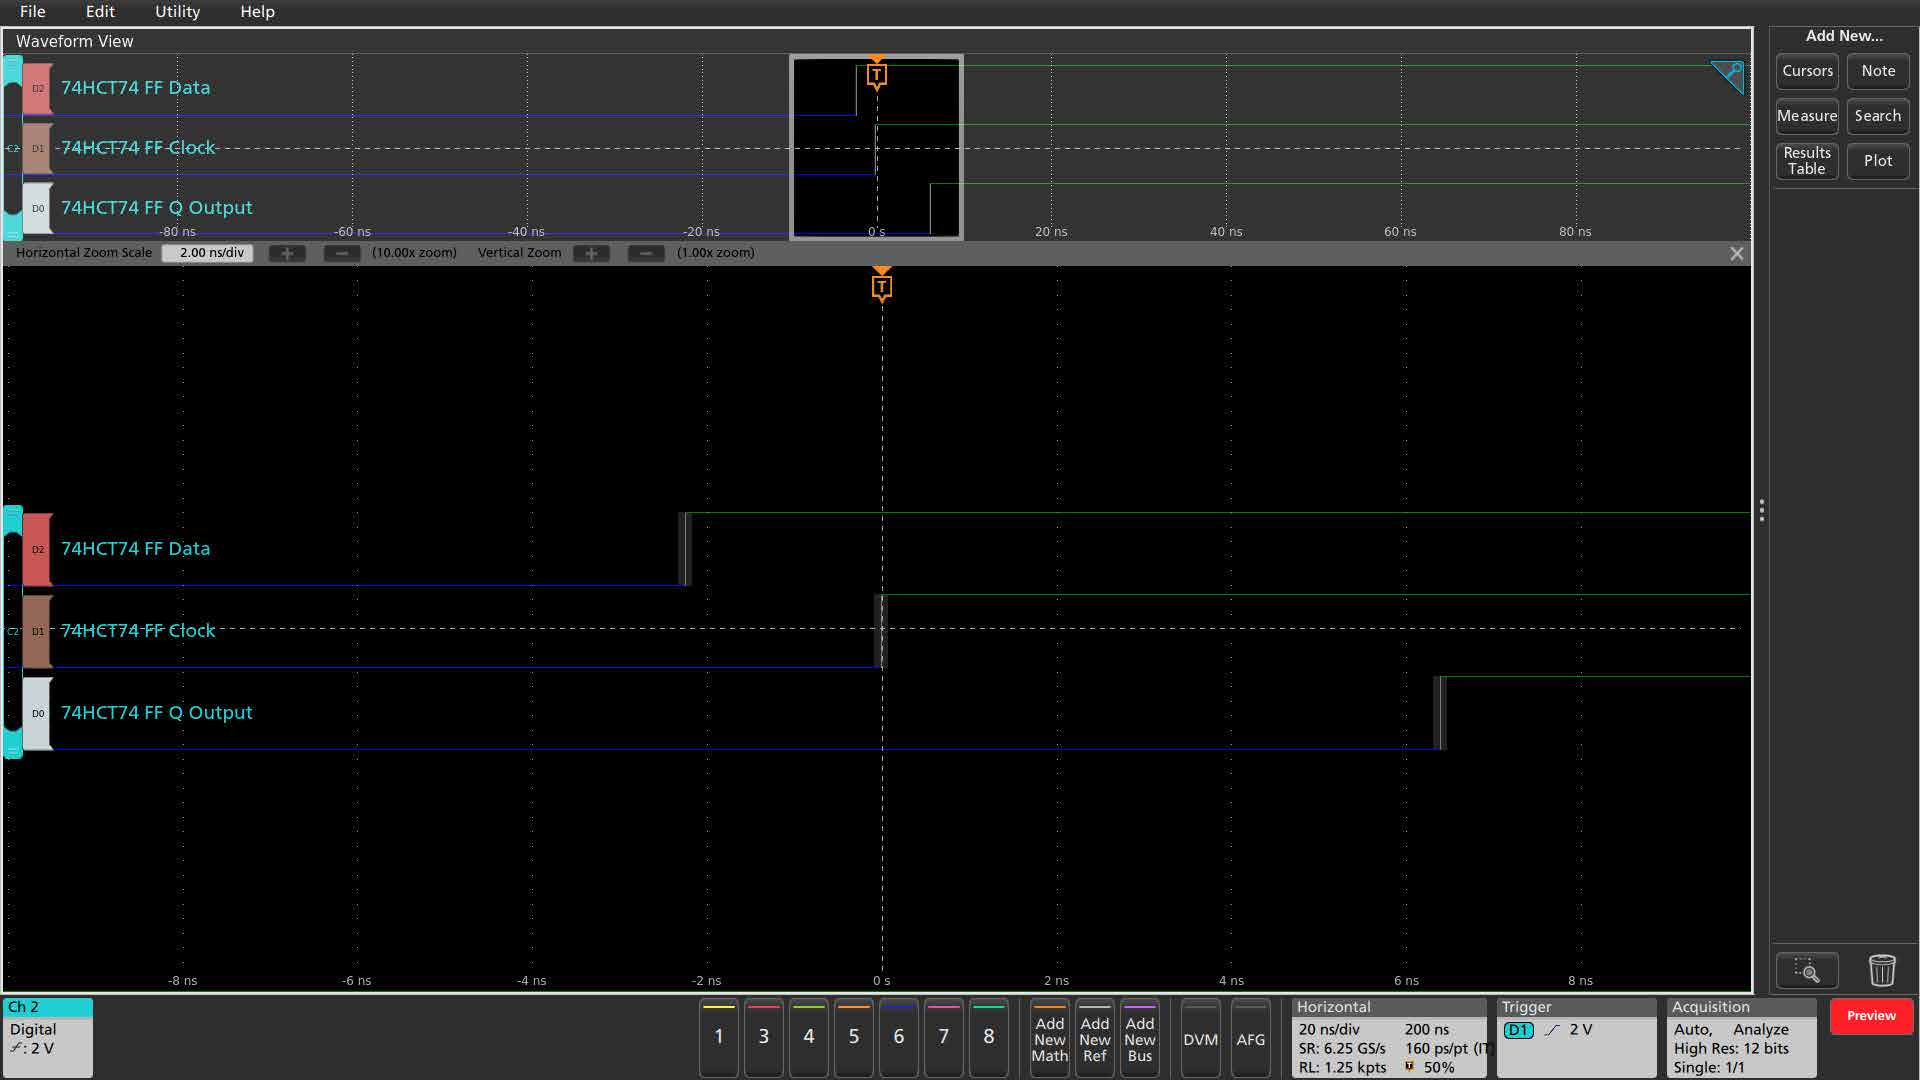Image resolution: width=1920 pixels, height=1080 pixels.
Task: Click the Add New Math channel button
Action: [1048, 1038]
